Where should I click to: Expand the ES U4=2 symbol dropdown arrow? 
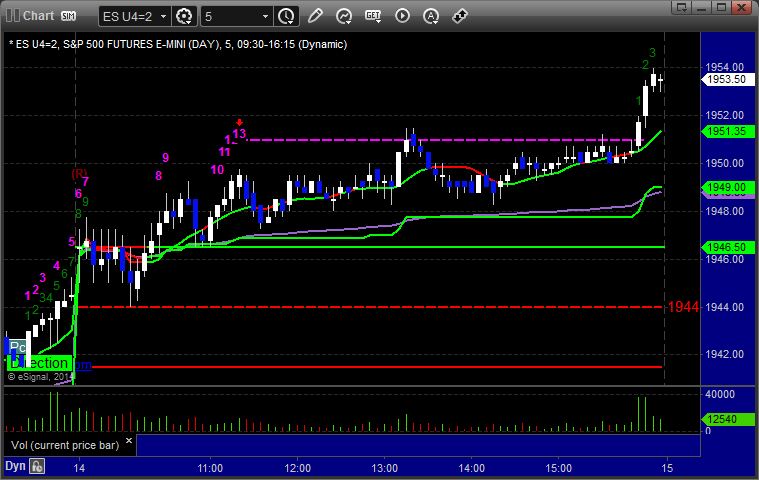[x=164, y=16]
